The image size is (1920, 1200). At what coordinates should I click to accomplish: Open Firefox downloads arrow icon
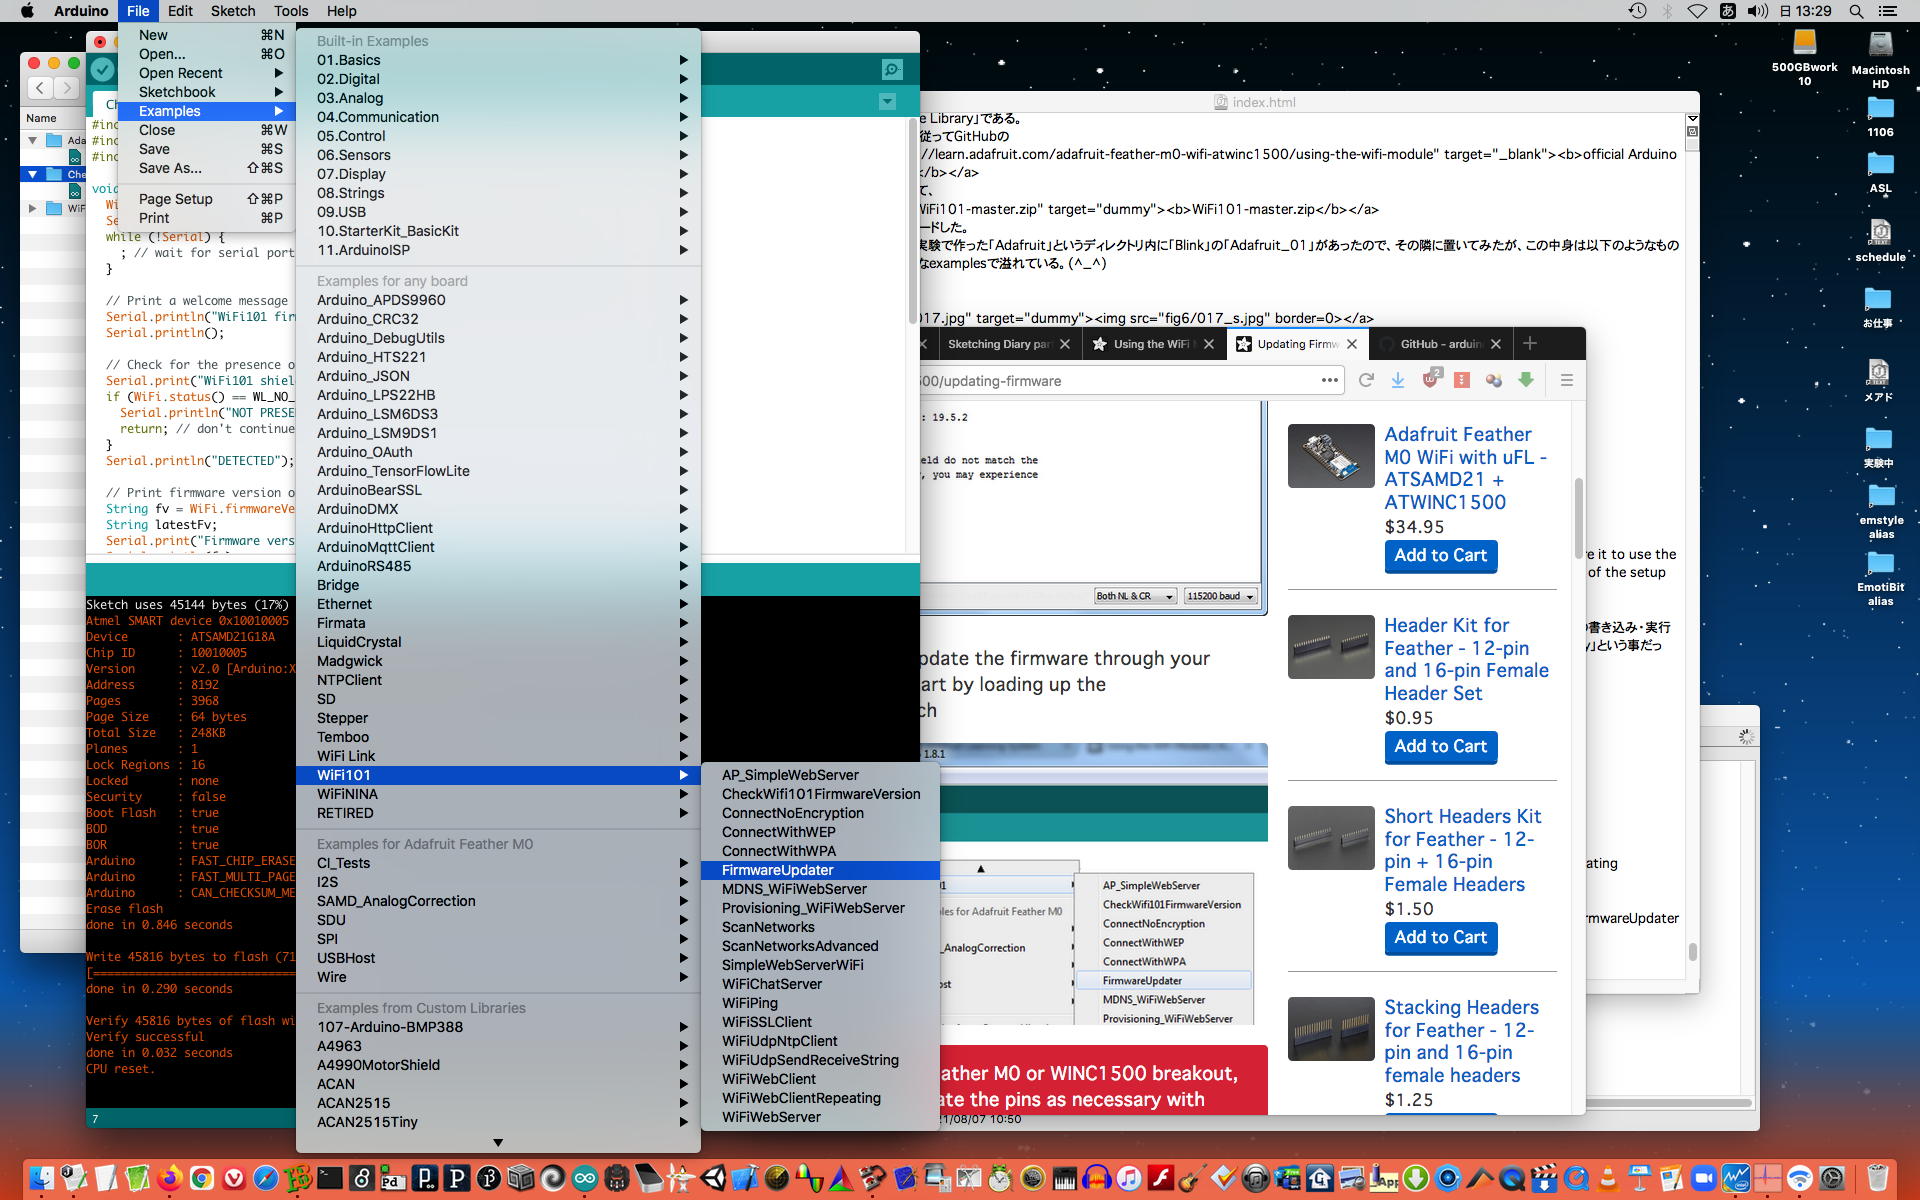click(x=1398, y=380)
